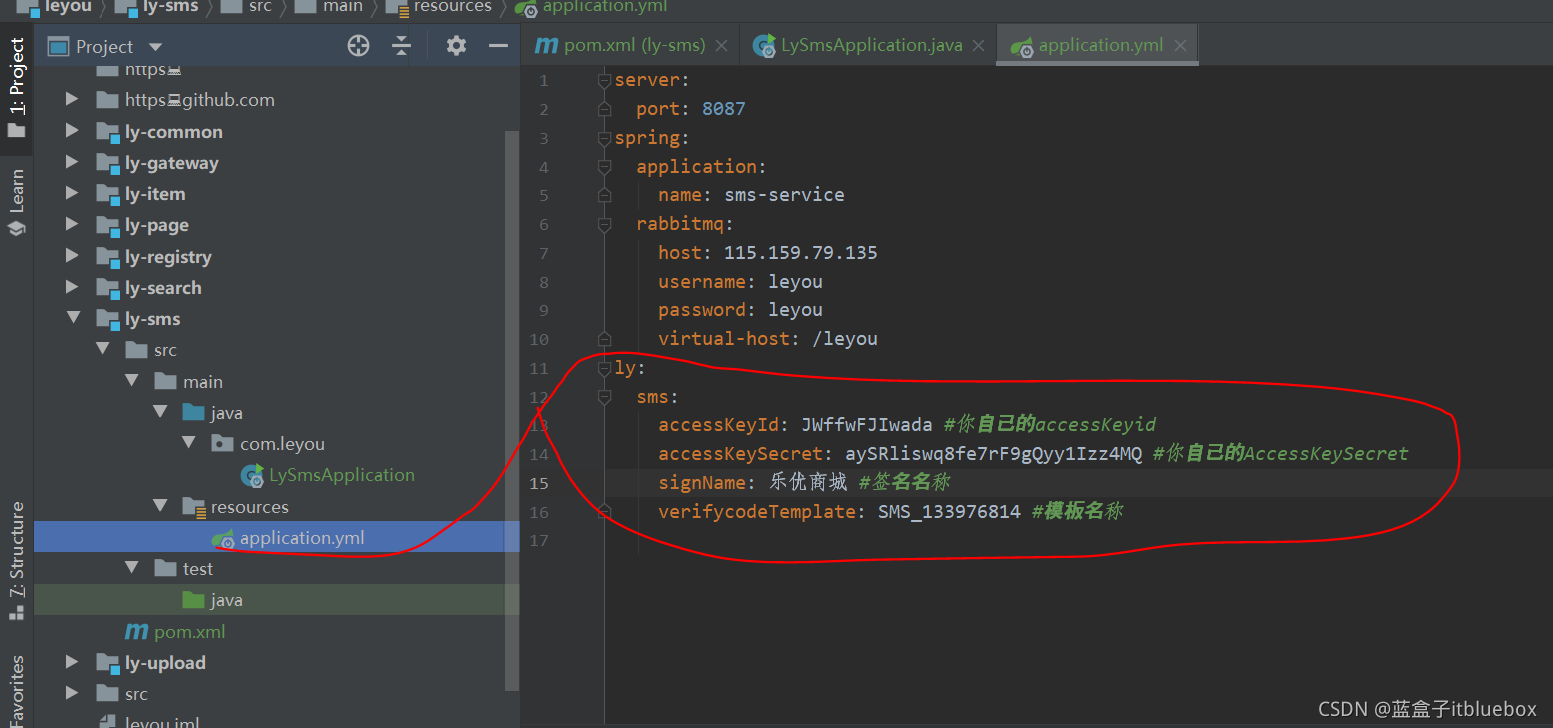
Task: Click the Project panel vertical scrollbar
Action: tap(512, 410)
